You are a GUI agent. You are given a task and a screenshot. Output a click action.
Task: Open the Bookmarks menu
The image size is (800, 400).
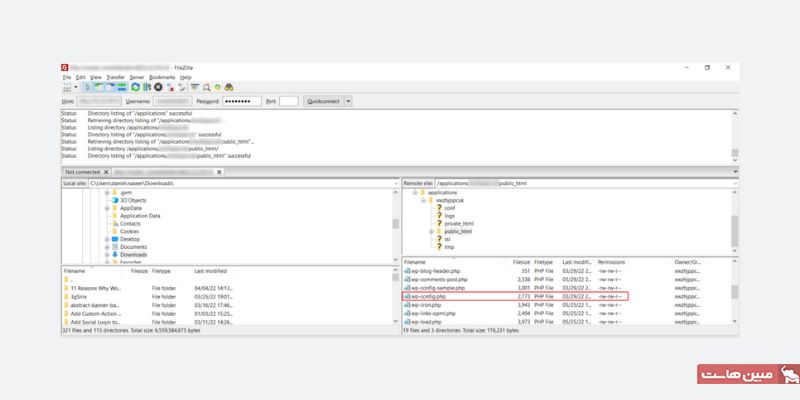coord(161,77)
